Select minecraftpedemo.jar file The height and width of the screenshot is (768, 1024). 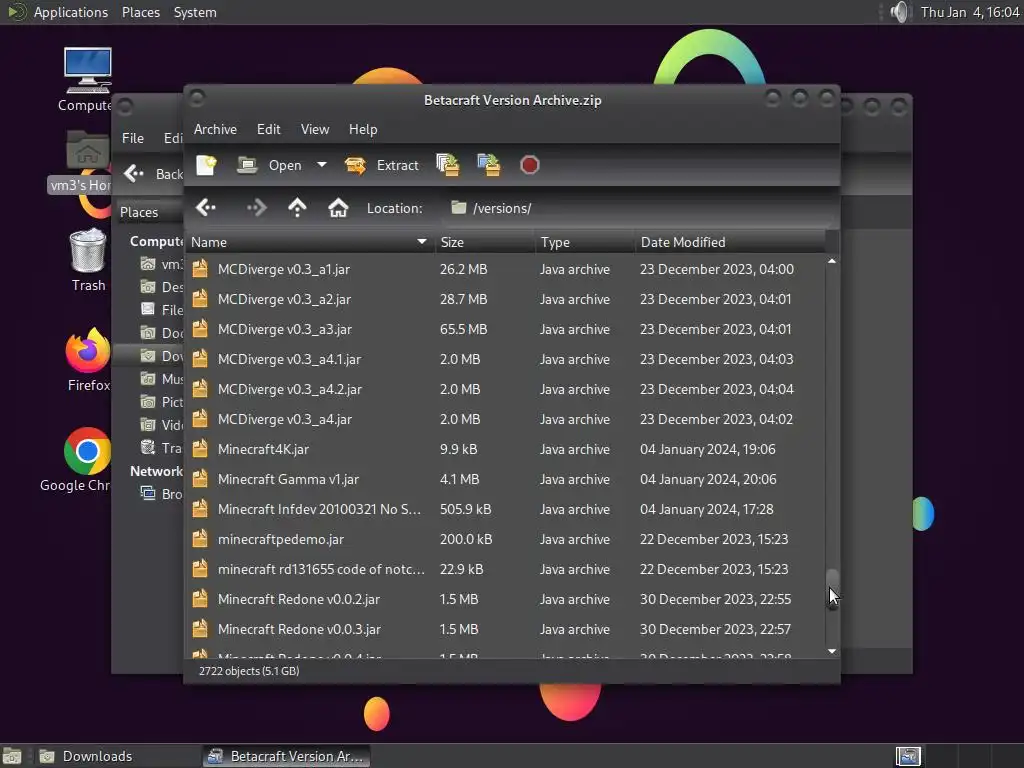click(505, 539)
